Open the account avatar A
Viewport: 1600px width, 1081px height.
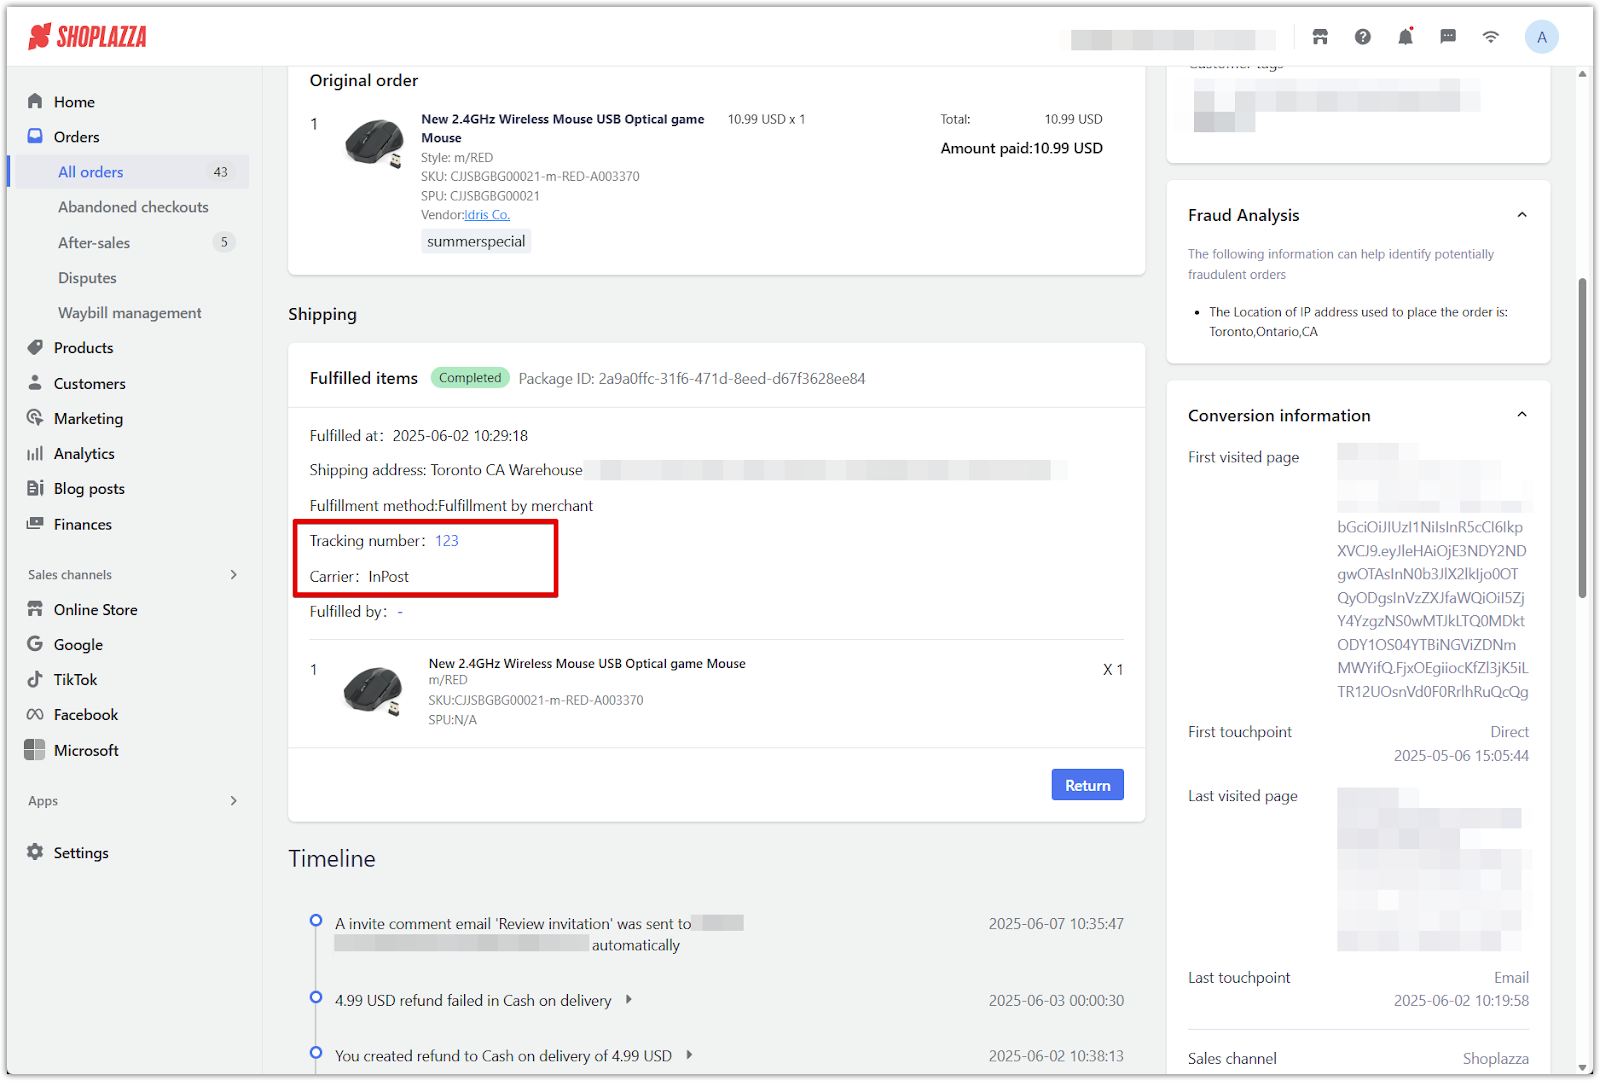(x=1541, y=37)
